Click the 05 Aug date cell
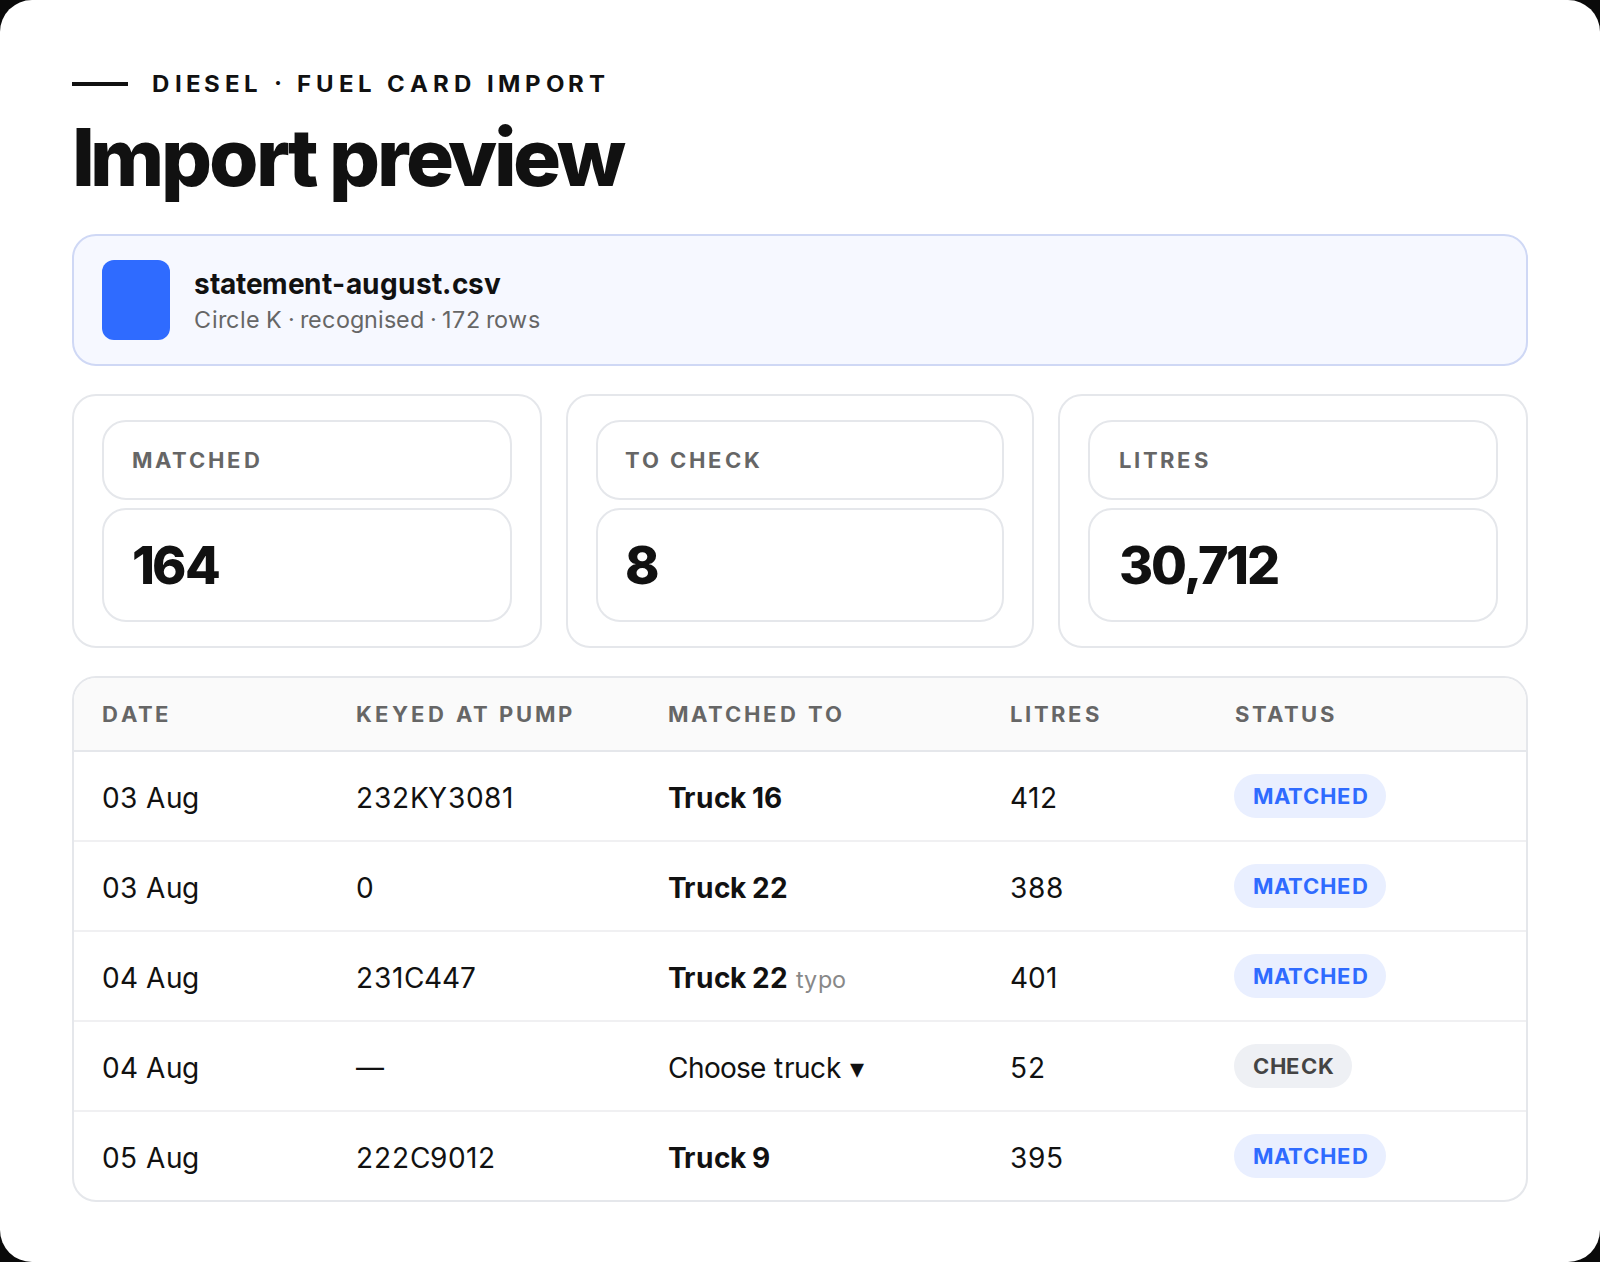The image size is (1600, 1262). pyautogui.click(x=151, y=1158)
